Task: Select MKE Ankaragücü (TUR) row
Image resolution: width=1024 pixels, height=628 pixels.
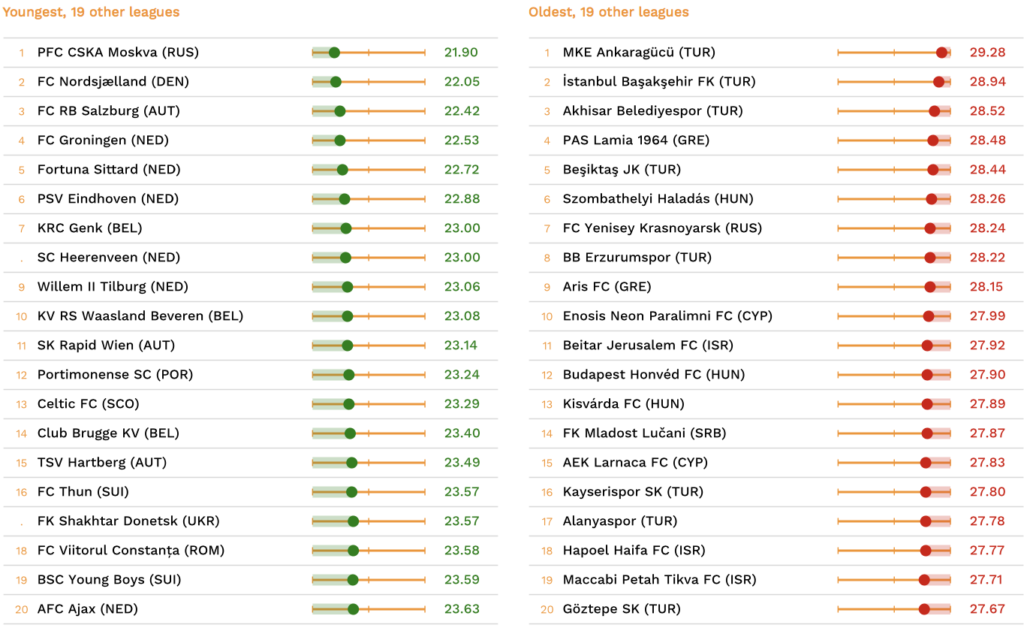Action: point(776,52)
